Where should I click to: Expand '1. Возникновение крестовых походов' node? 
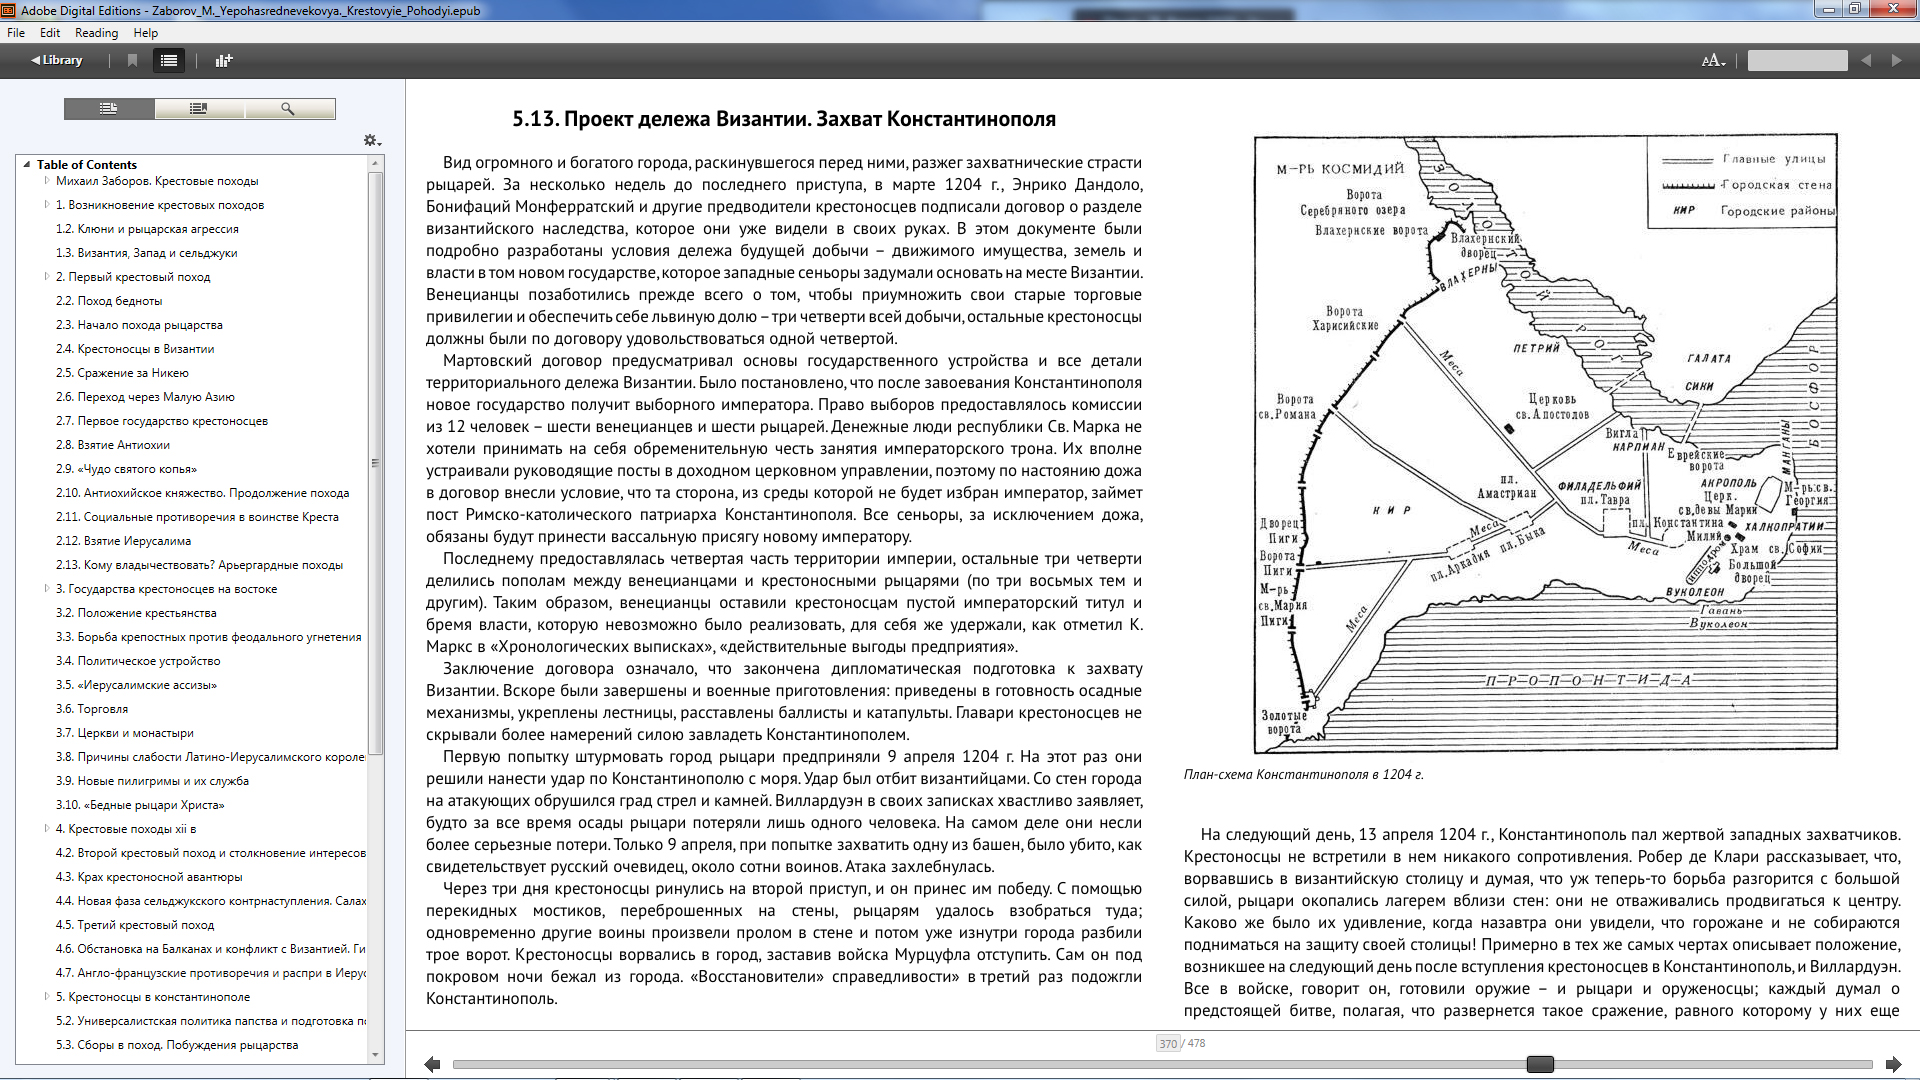coord(47,205)
